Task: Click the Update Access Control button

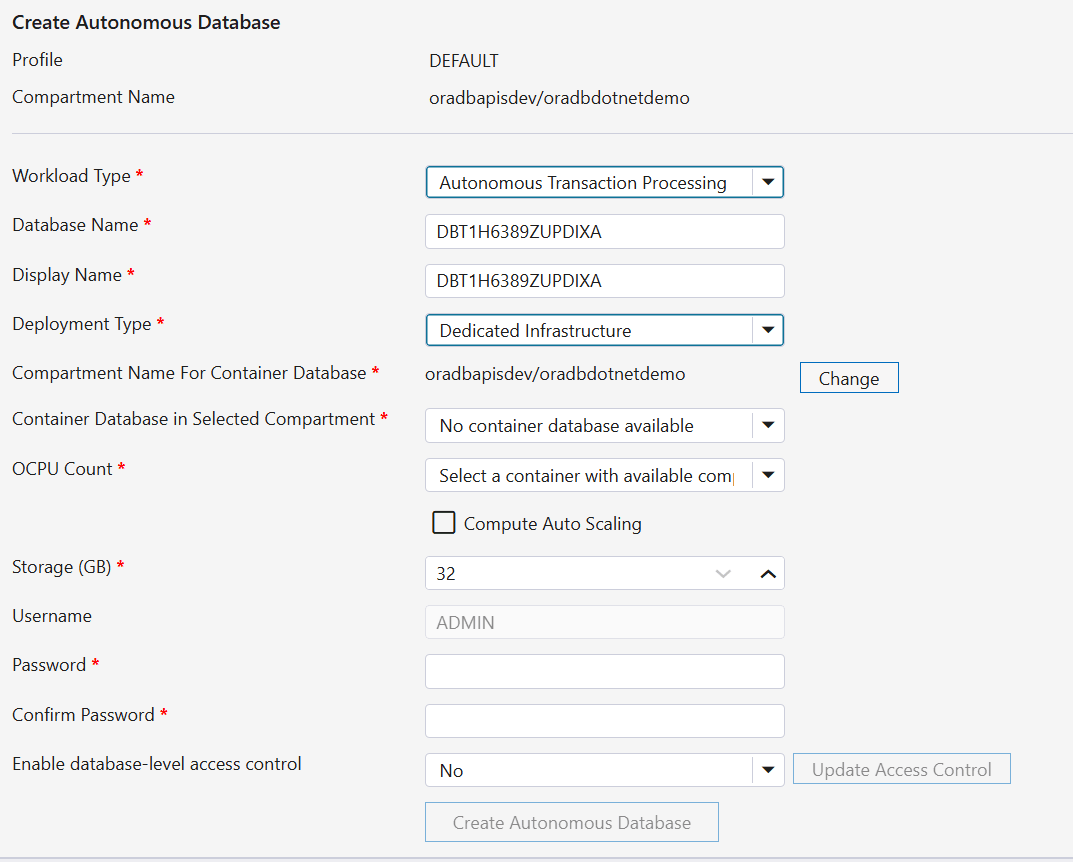Action: pyautogui.click(x=901, y=768)
